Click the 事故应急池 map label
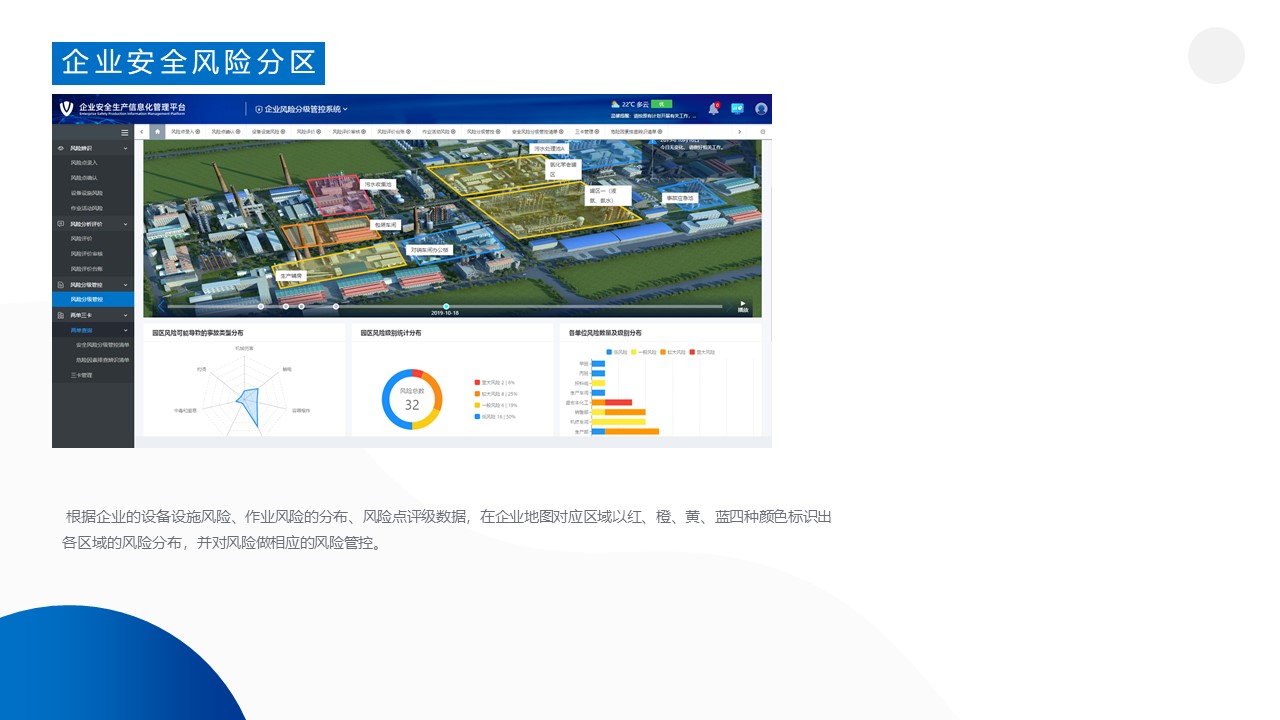 (680, 198)
